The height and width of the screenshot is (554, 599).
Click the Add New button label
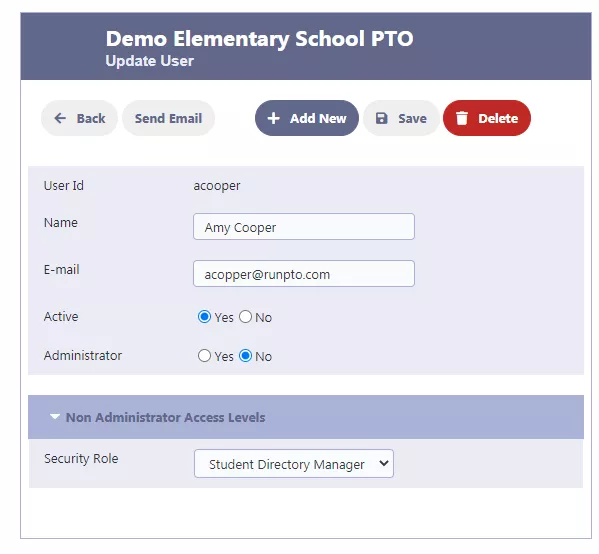click(318, 118)
